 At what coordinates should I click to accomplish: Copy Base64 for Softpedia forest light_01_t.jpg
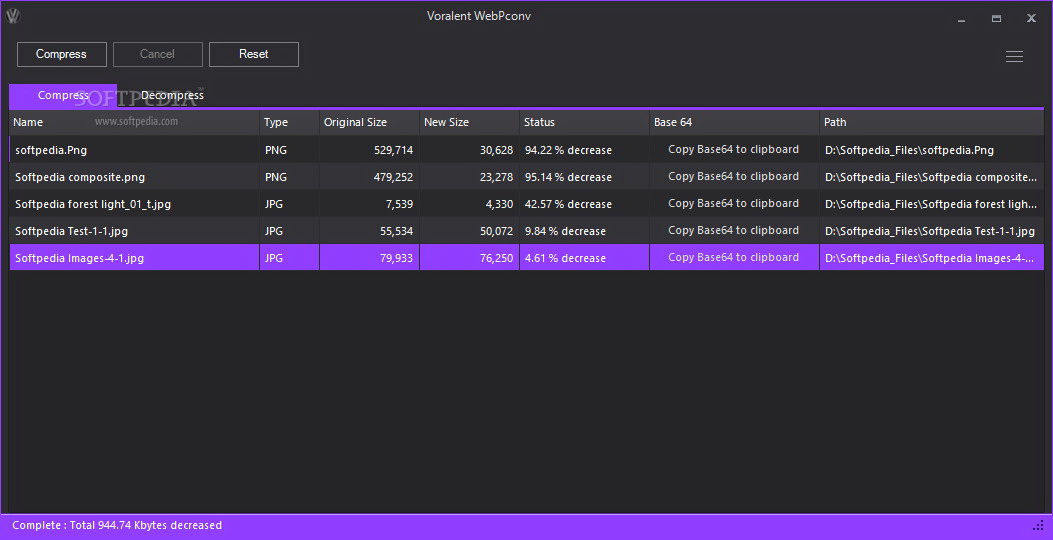(x=733, y=204)
